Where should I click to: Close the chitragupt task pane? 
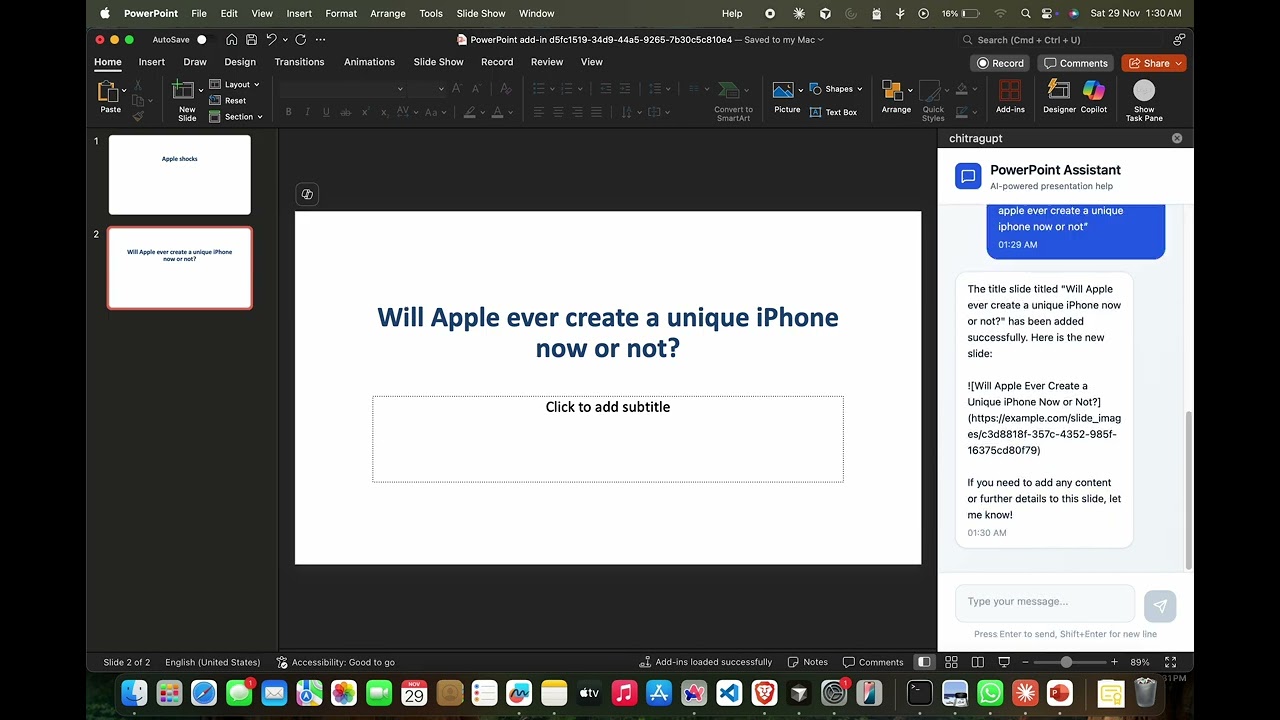(x=1177, y=138)
